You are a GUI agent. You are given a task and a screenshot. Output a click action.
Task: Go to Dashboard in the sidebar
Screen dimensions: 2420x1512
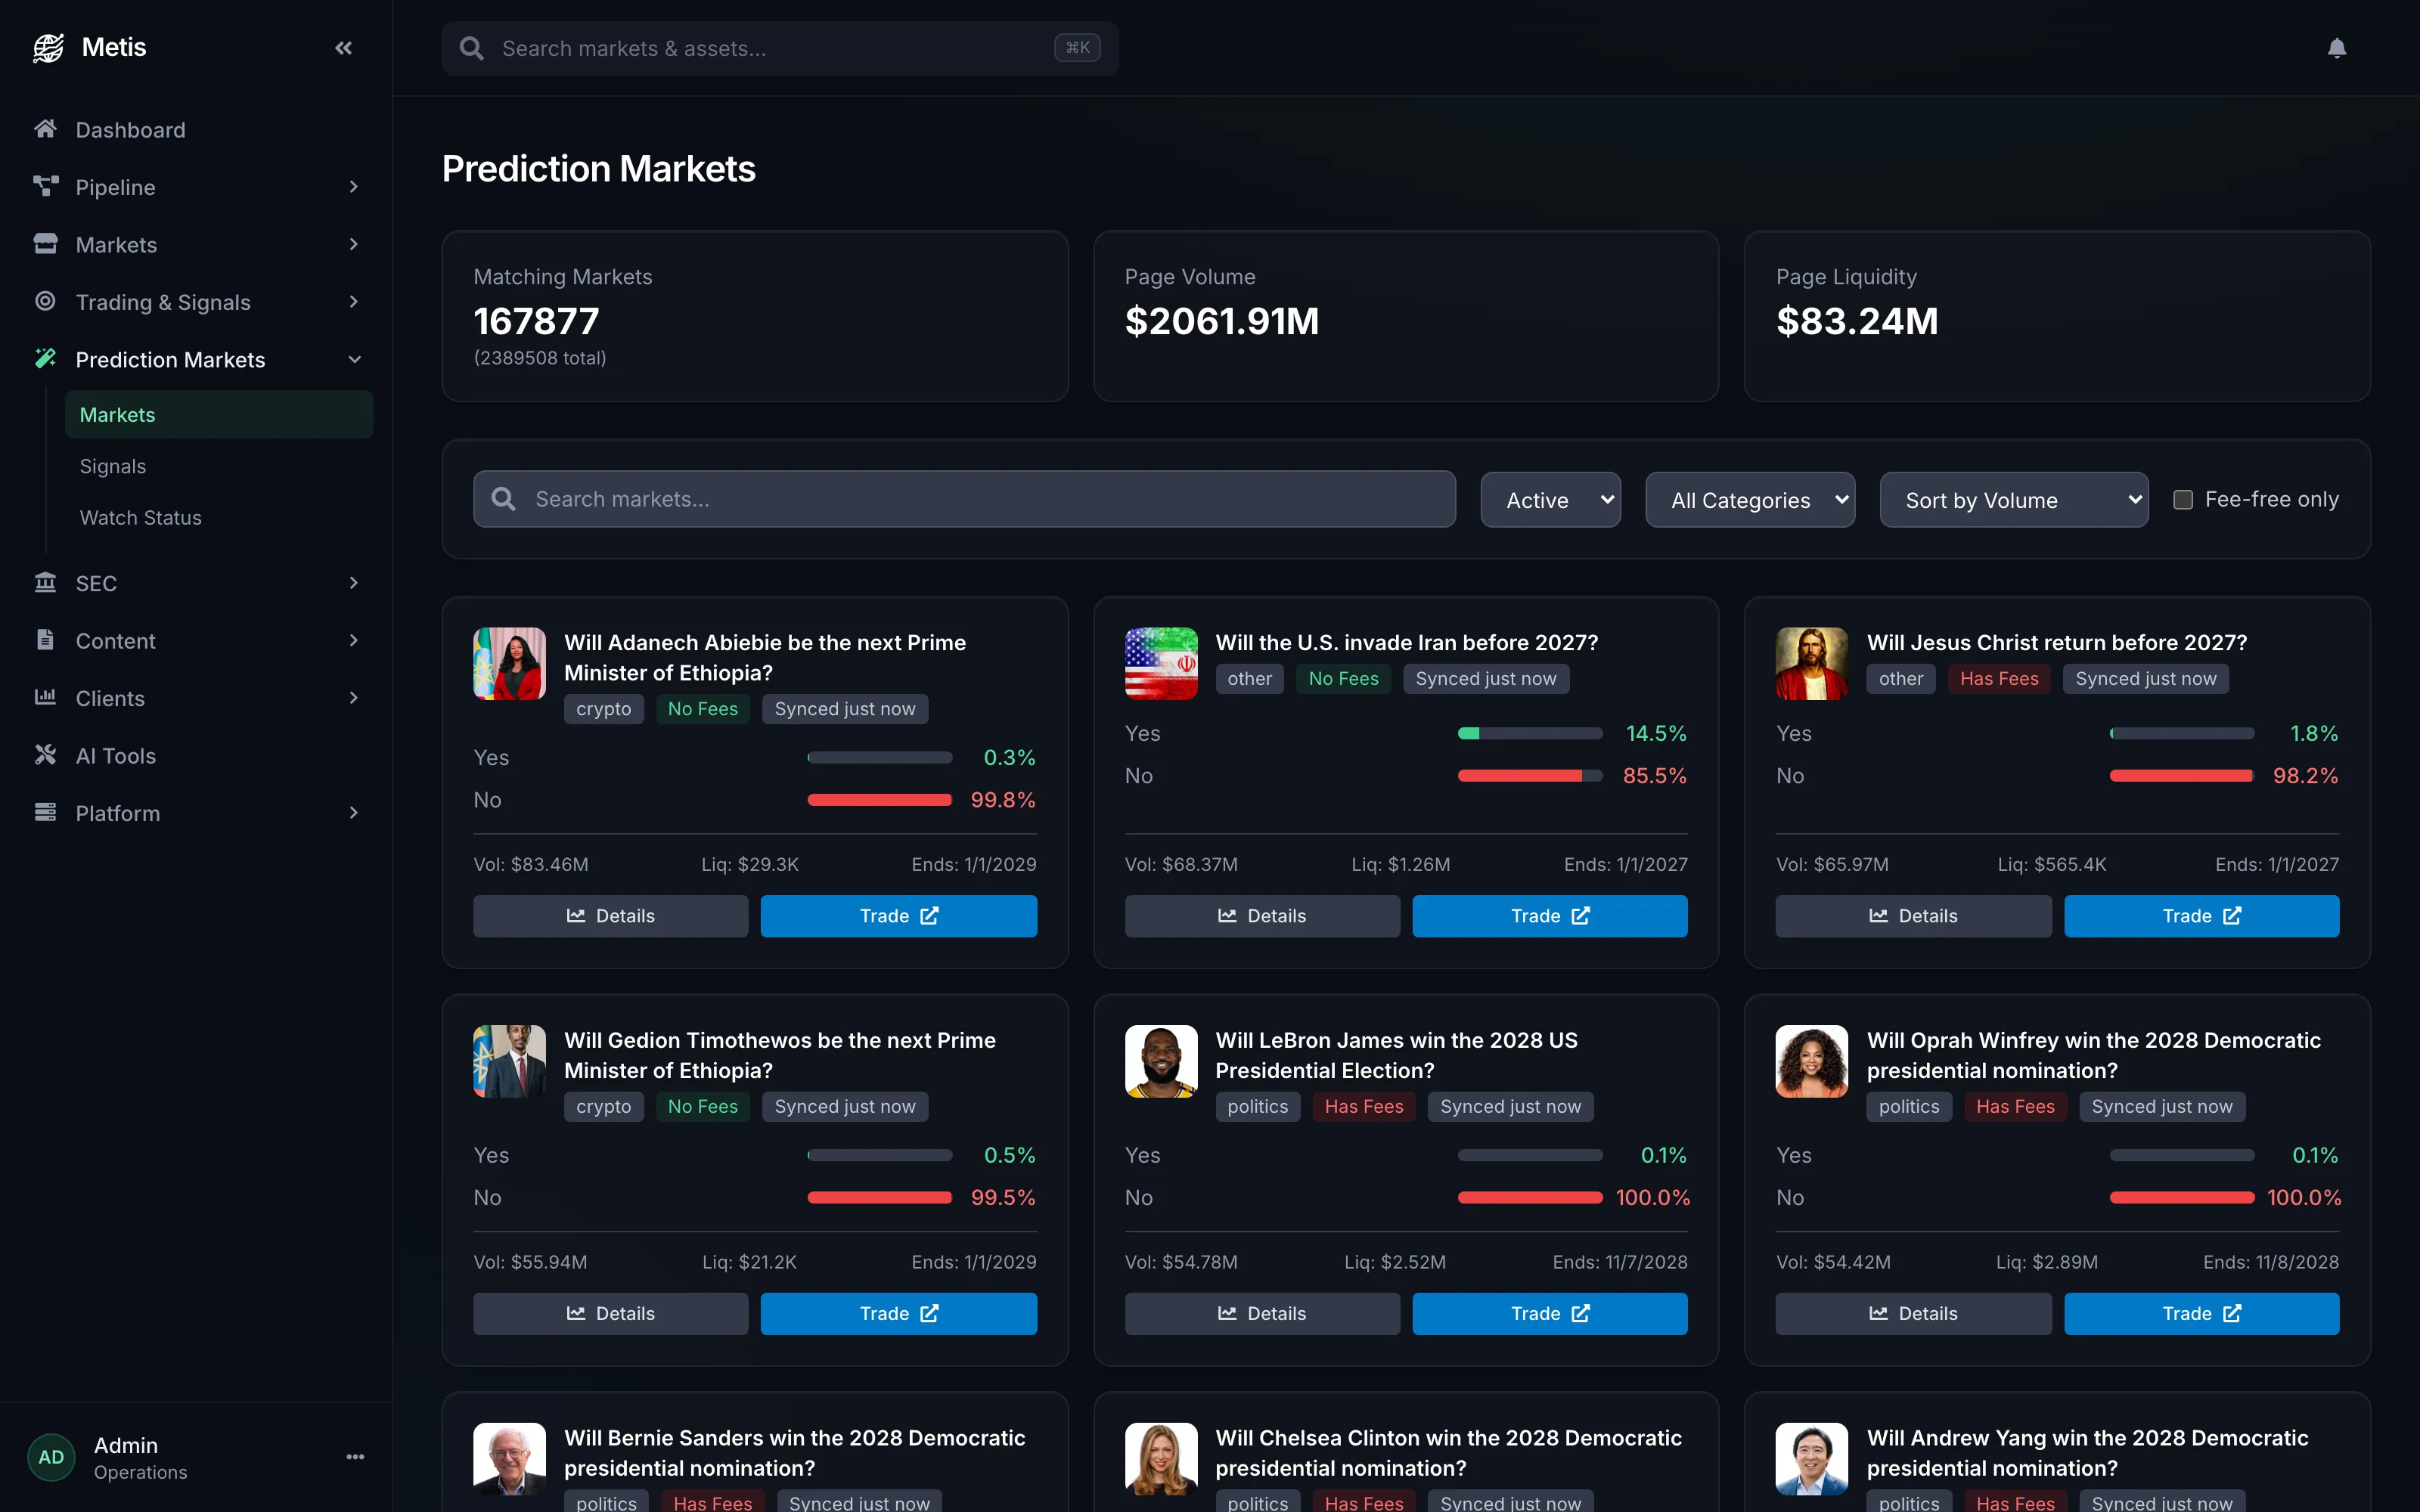(196, 130)
